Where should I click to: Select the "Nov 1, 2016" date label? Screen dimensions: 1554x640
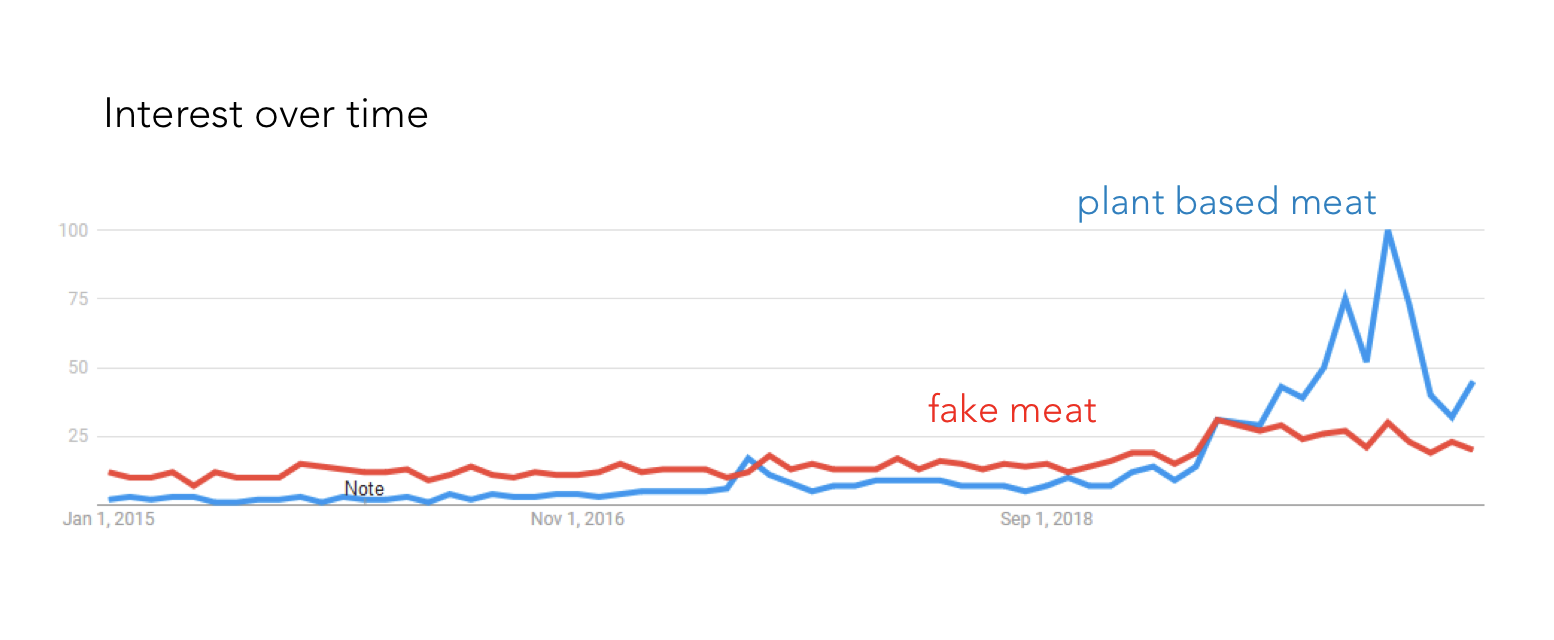[x=578, y=520]
